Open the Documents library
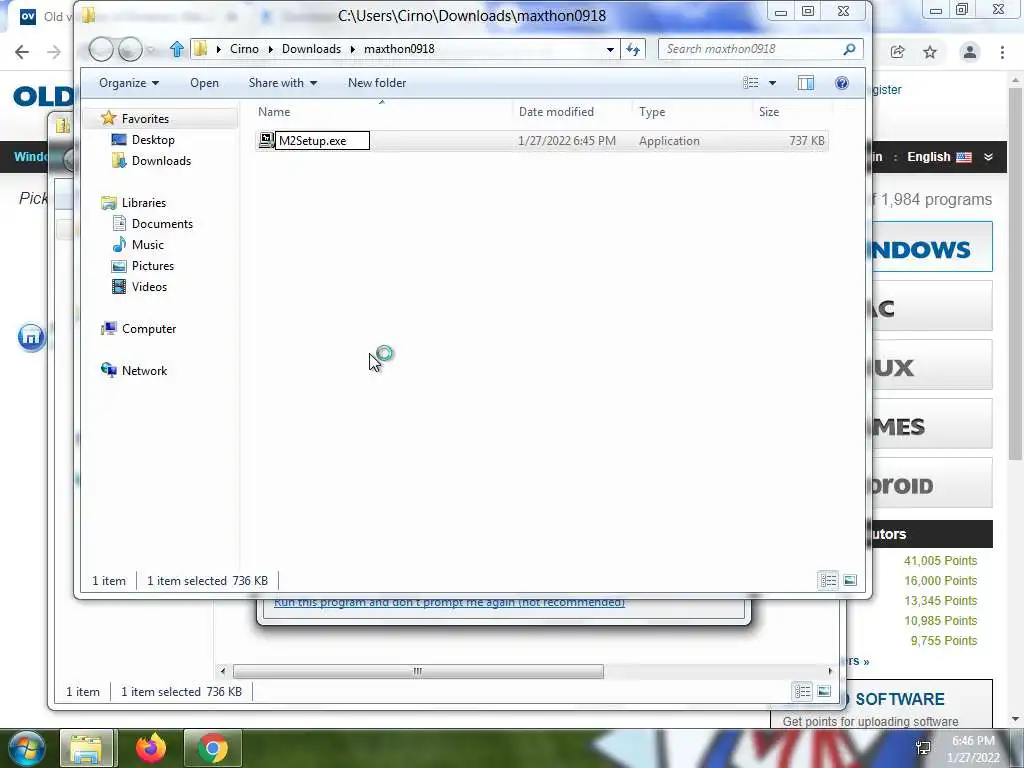Viewport: 1024px width, 768px height. [x=162, y=223]
